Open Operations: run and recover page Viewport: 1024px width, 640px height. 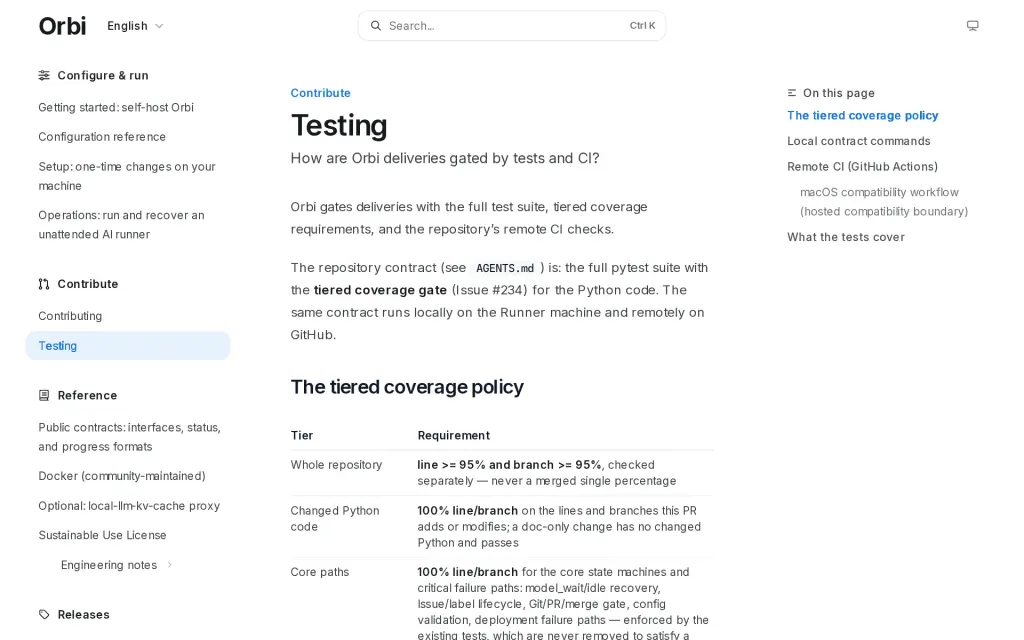pyautogui.click(x=121, y=225)
